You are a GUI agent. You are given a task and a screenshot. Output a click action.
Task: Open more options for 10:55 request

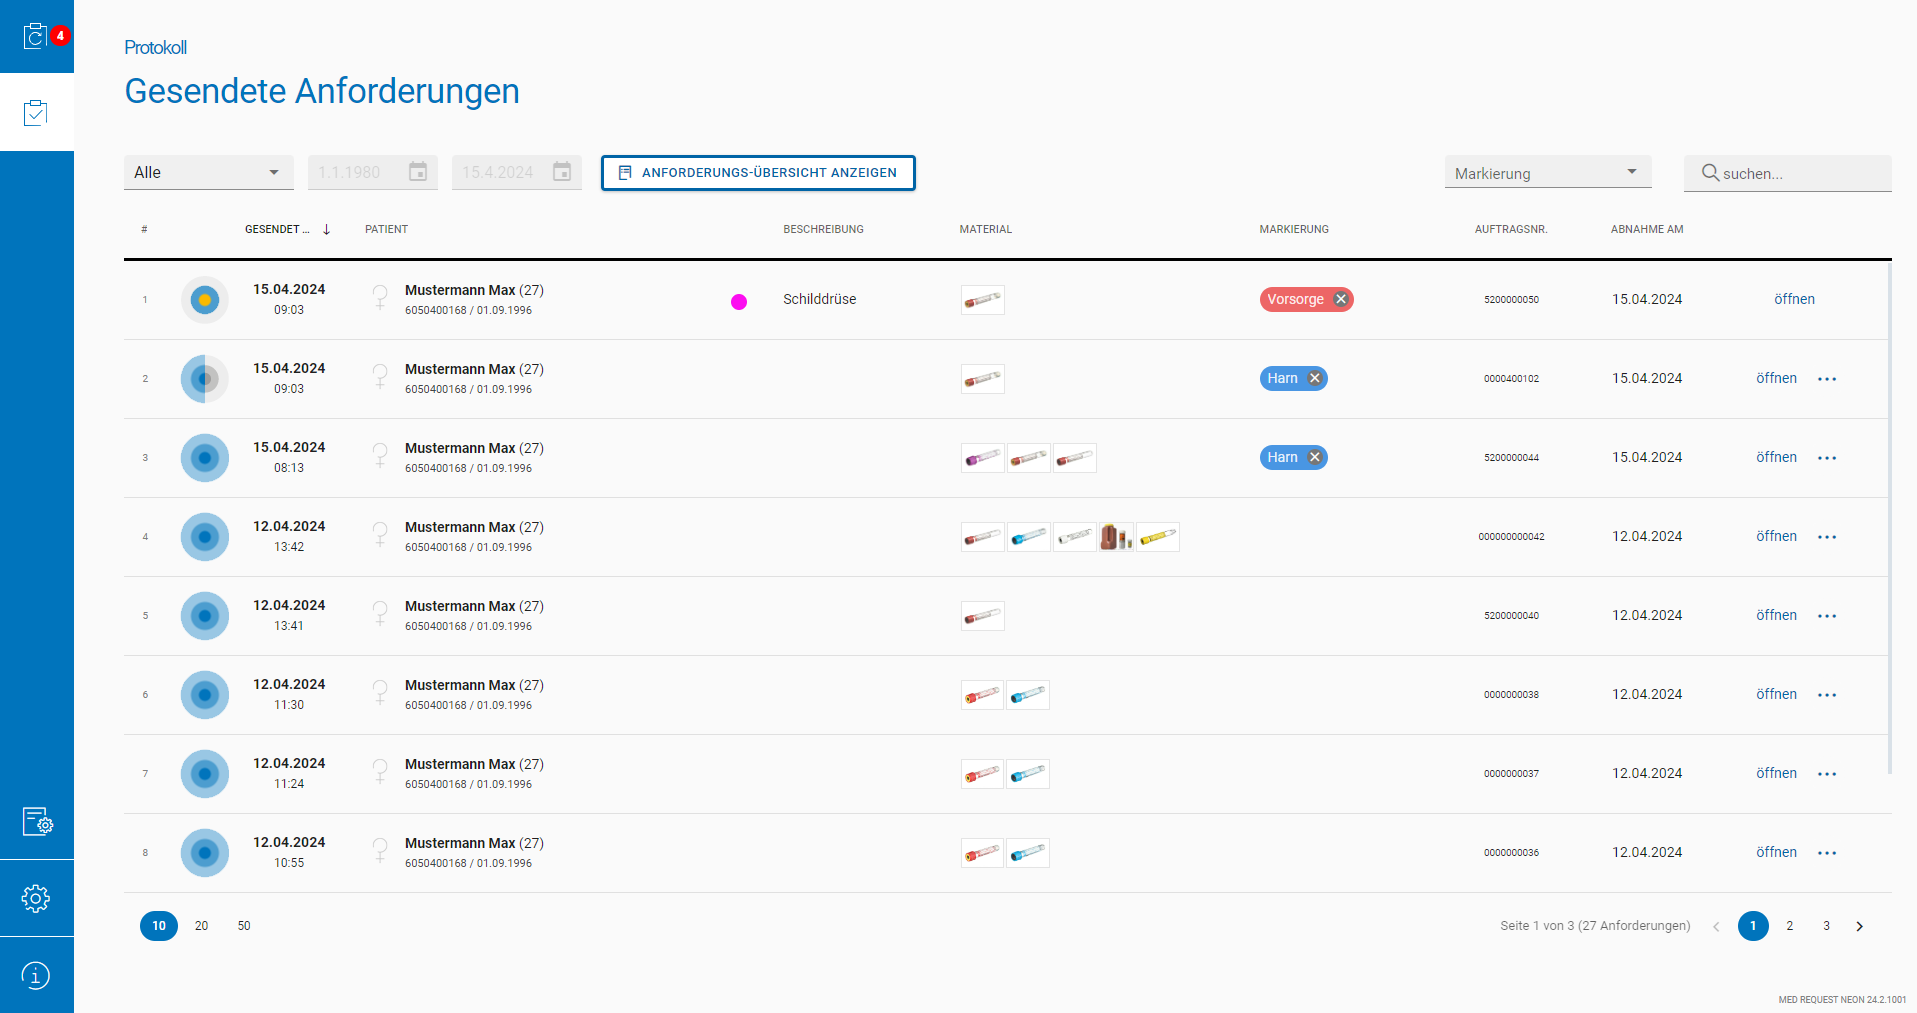1827,853
